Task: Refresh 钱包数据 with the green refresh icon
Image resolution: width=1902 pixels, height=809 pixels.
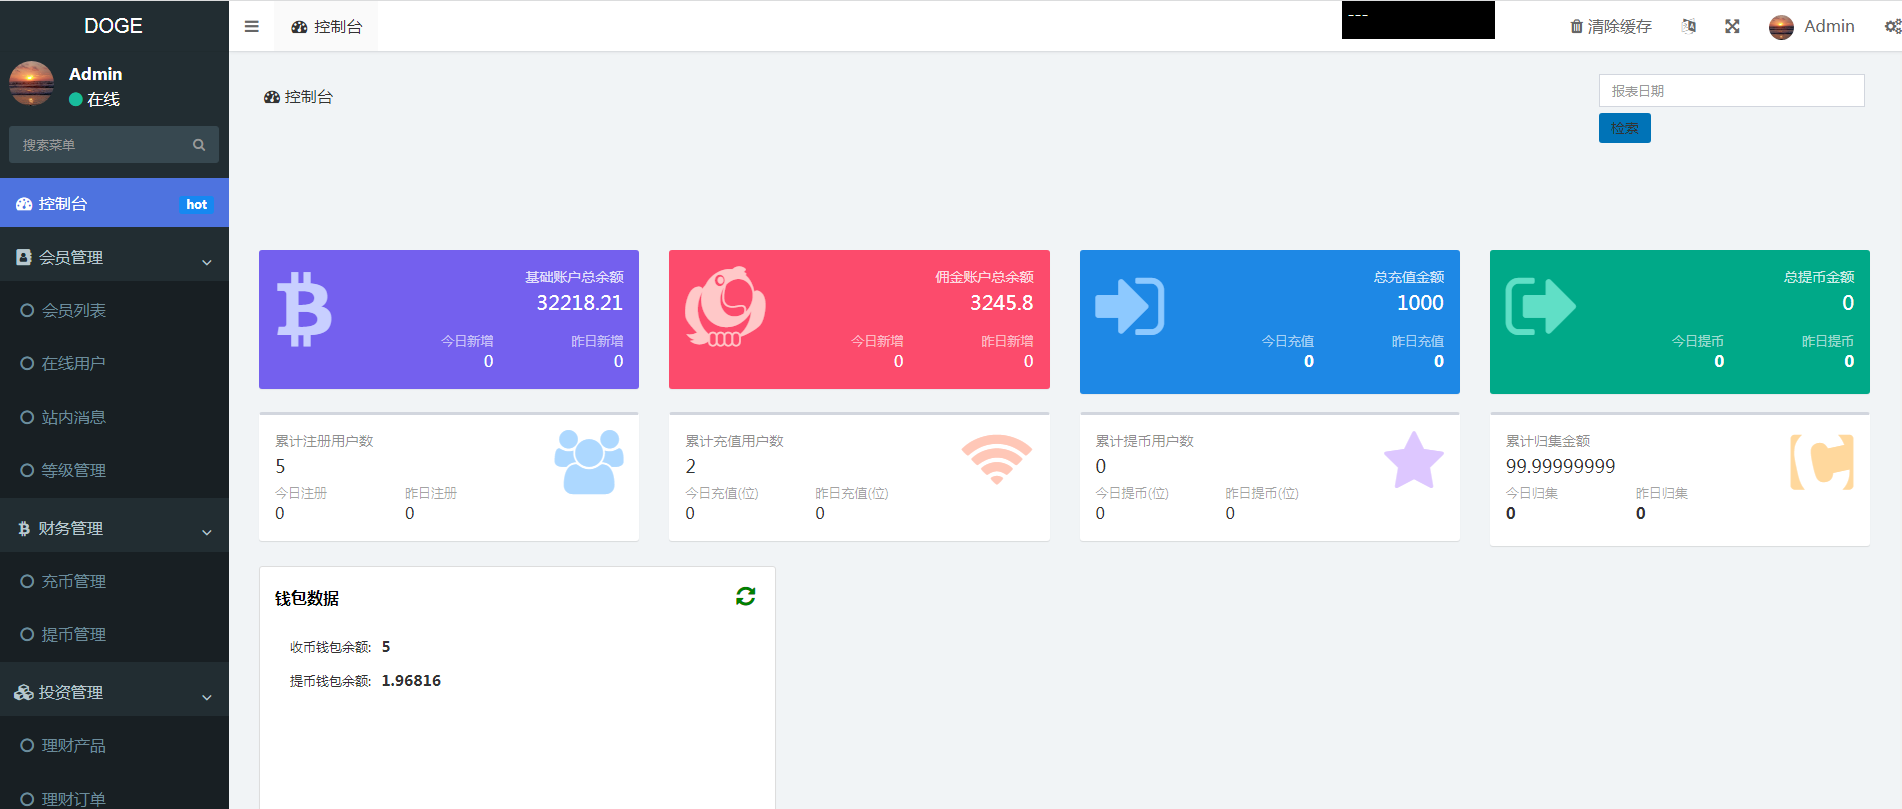Action: [x=746, y=597]
